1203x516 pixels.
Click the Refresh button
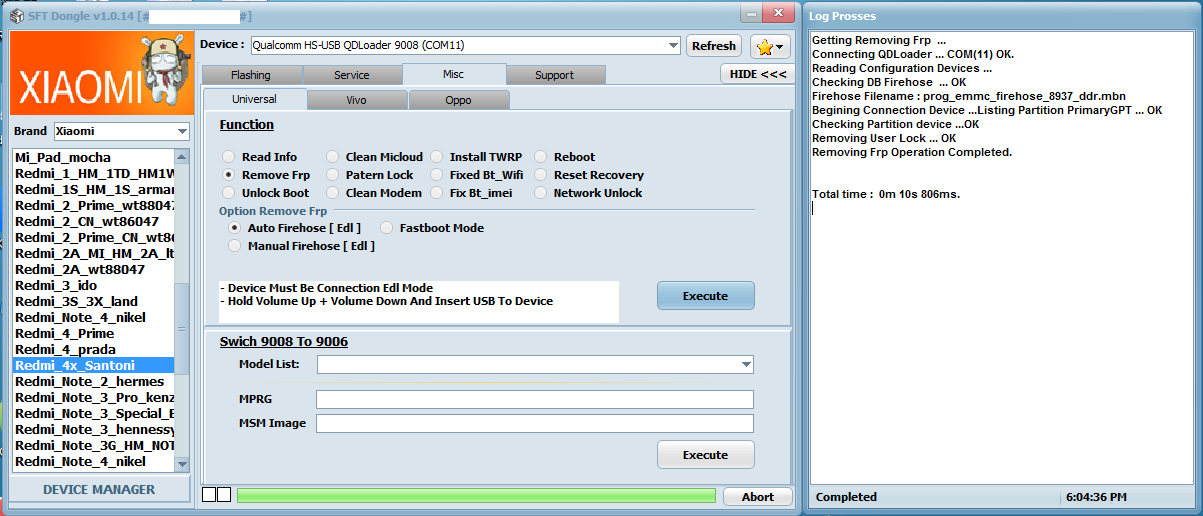point(714,46)
